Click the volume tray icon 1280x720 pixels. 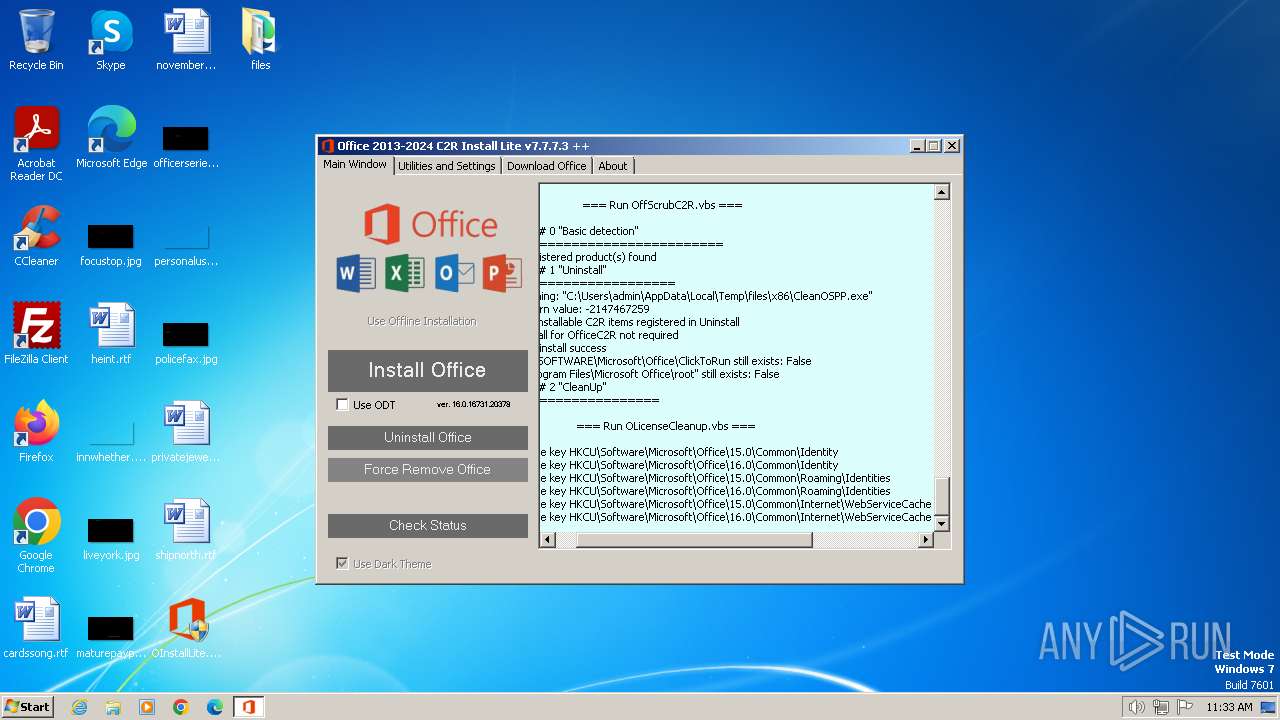(1136, 707)
